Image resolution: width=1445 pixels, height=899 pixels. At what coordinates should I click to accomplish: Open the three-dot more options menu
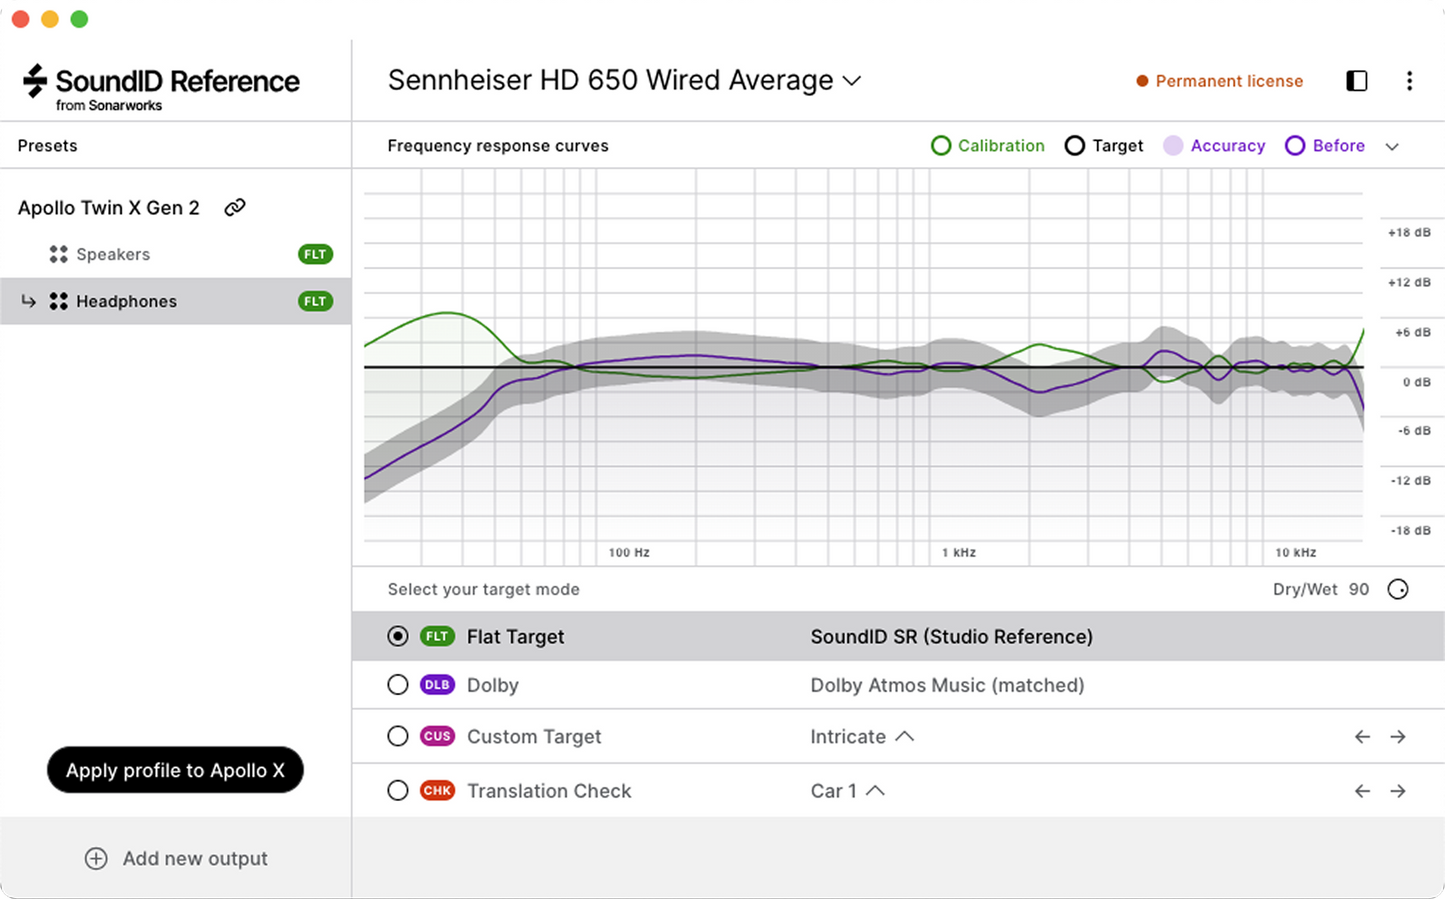tap(1409, 81)
